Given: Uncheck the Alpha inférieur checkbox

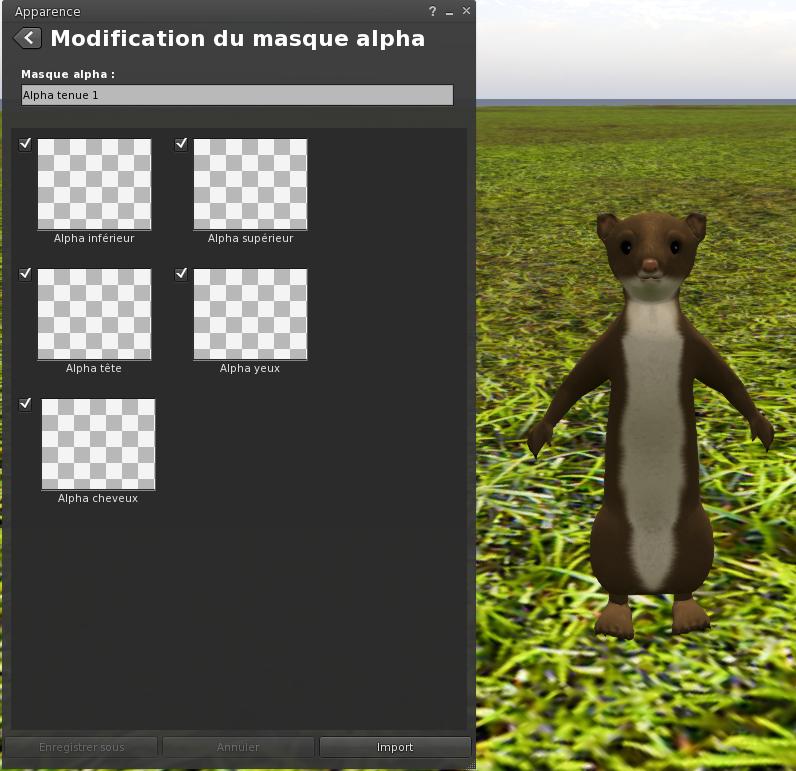Looking at the screenshot, I should (25, 144).
